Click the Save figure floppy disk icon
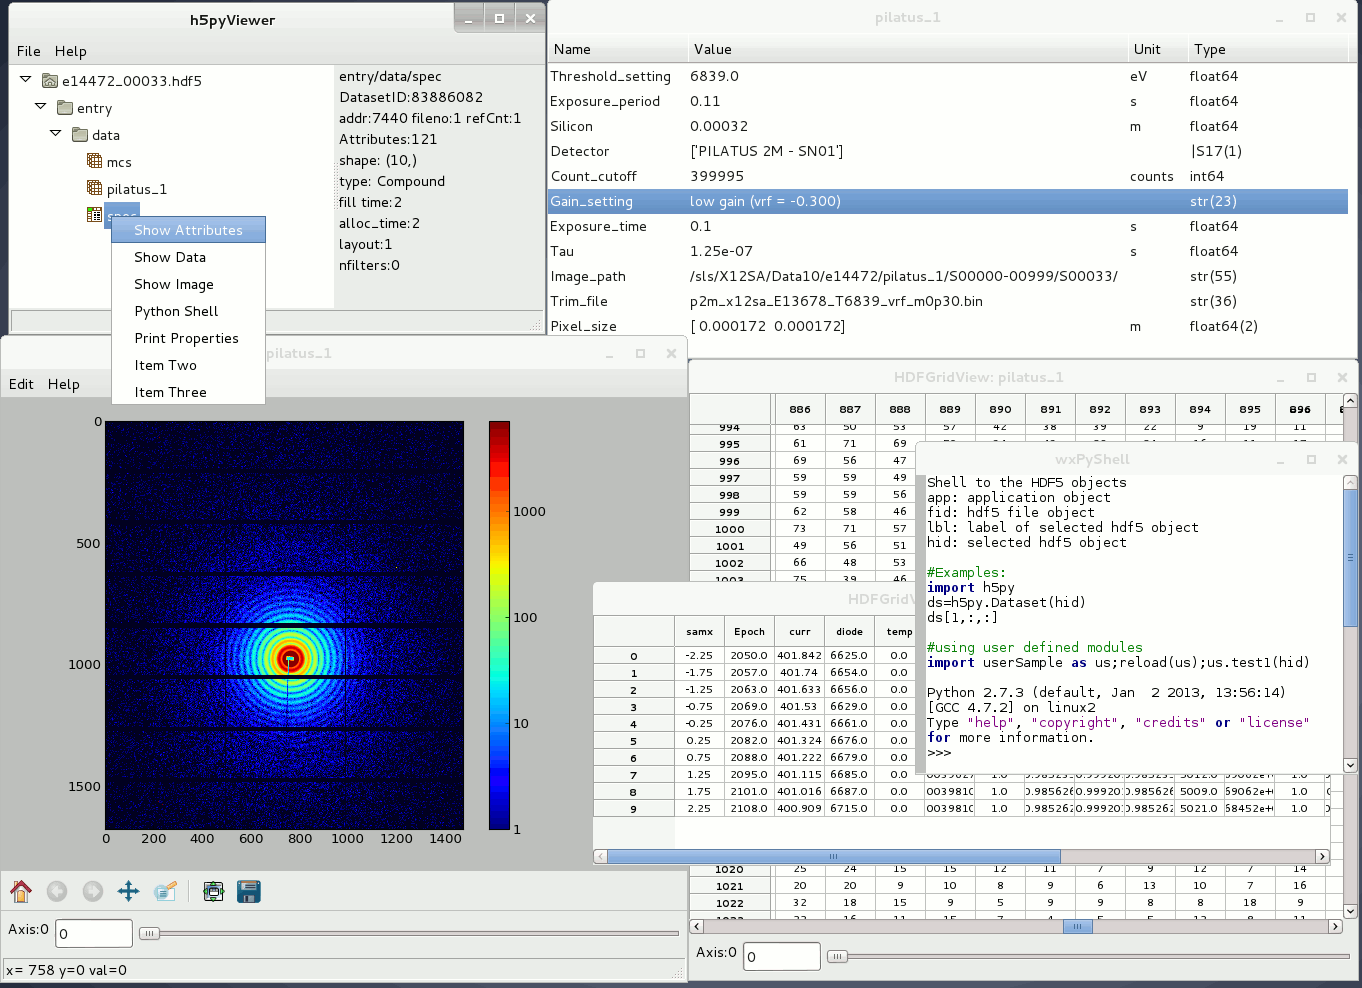 tap(249, 891)
